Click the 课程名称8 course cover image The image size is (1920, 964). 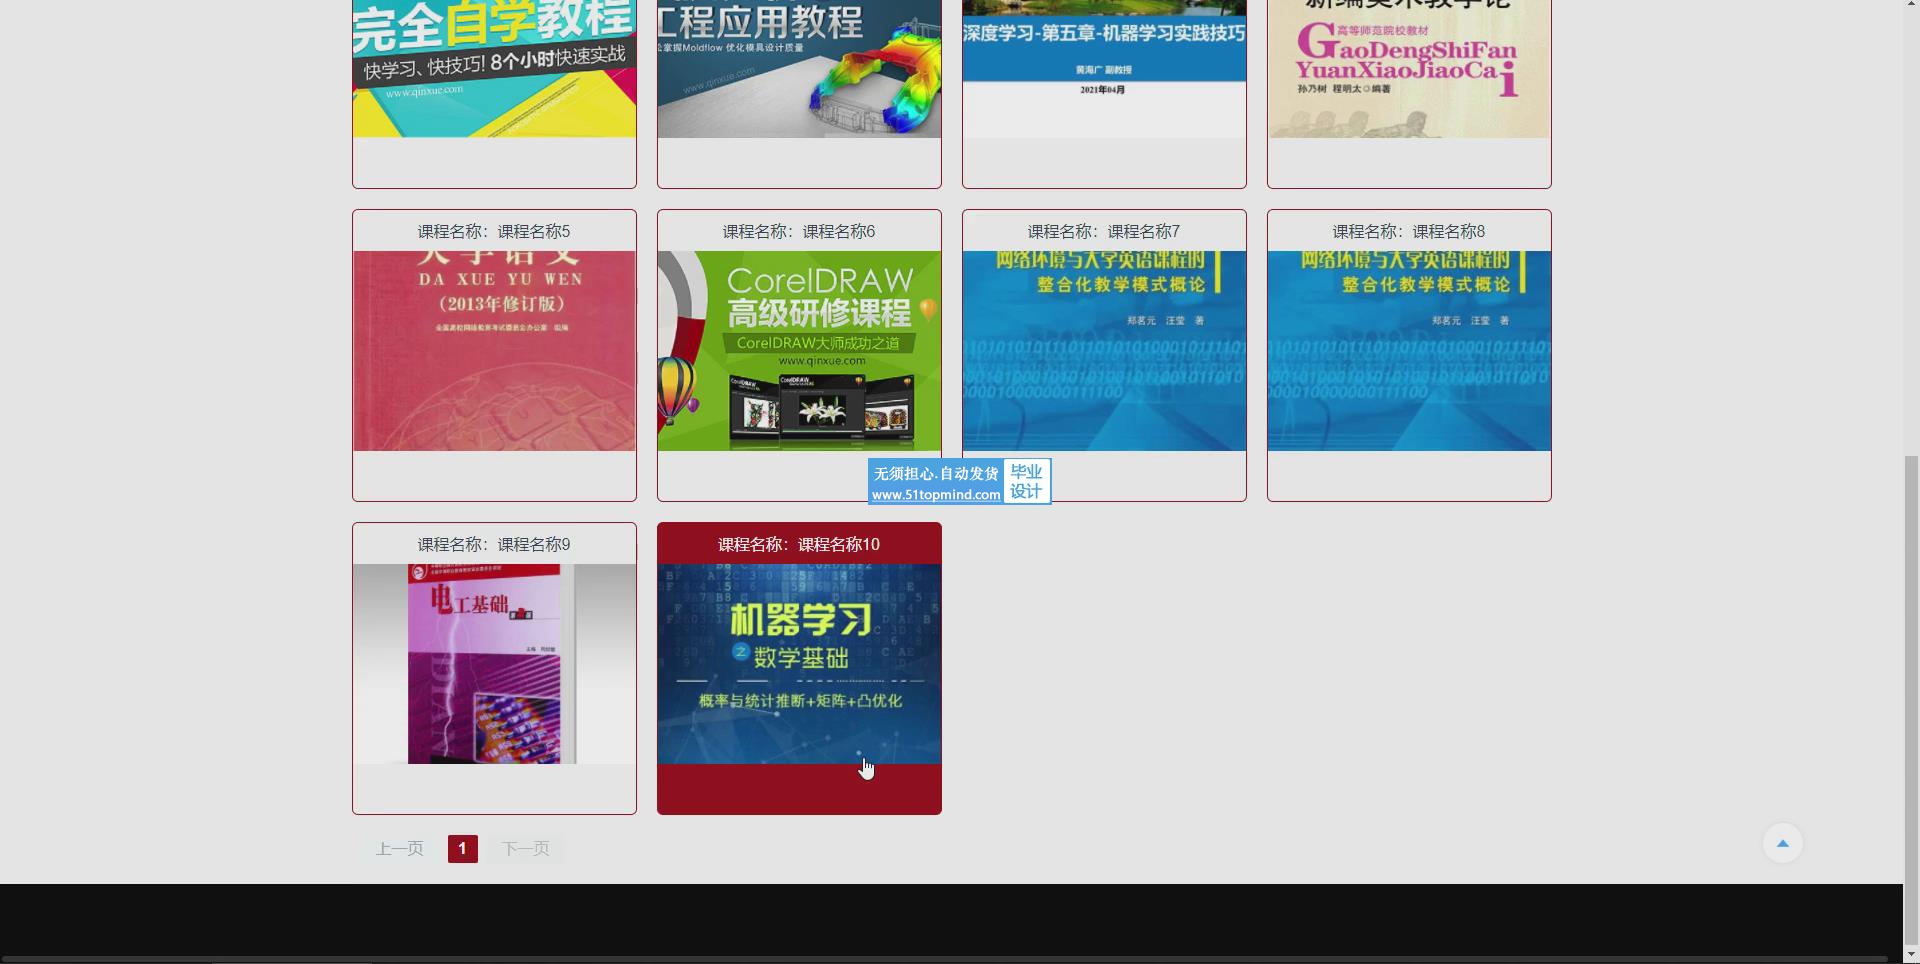pos(1409,350)
